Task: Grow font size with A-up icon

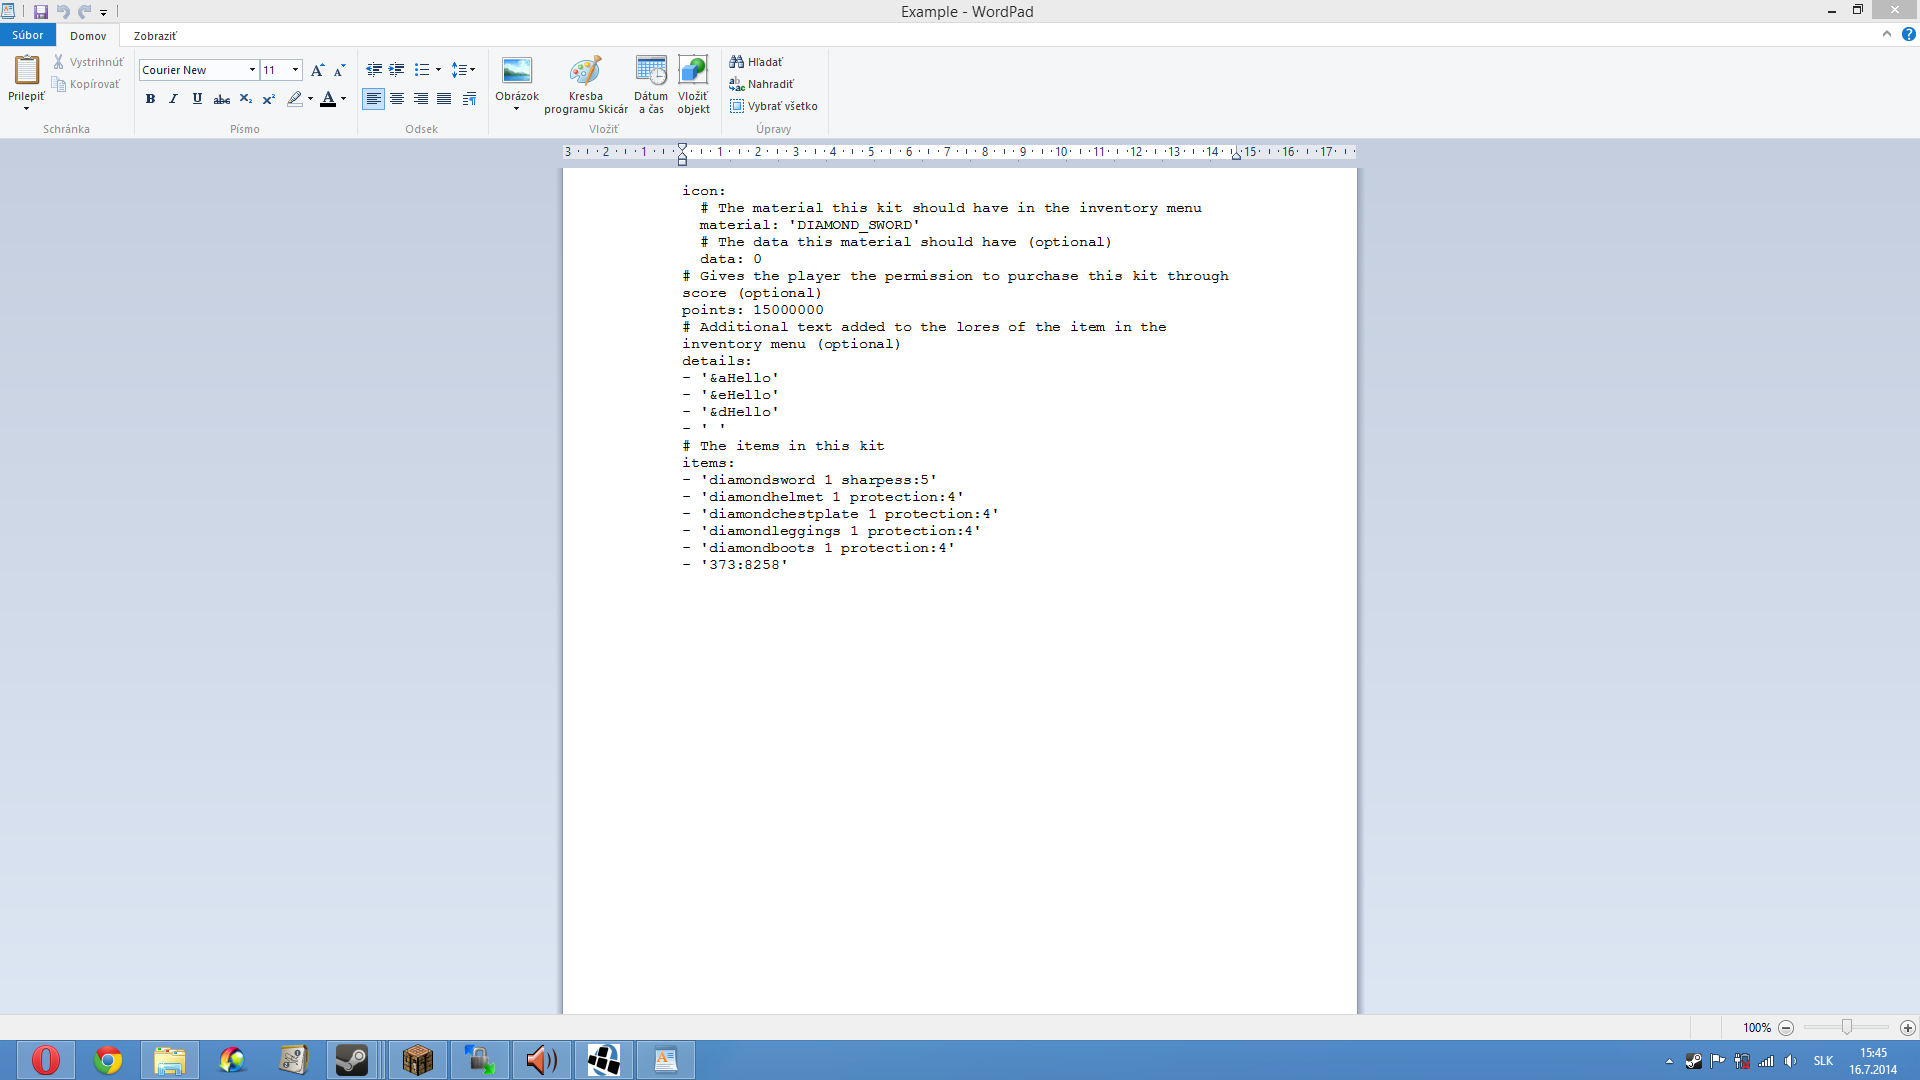Action: (317, 70)
